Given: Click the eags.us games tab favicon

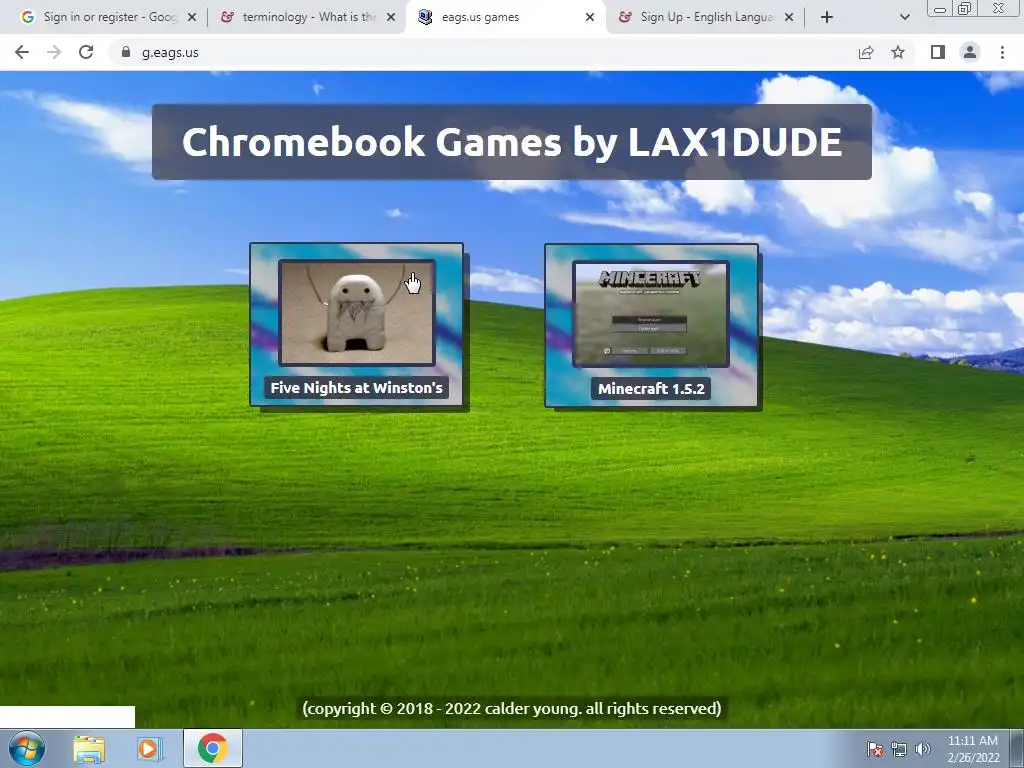Looking at the screenshot, I should pos(425,17).
